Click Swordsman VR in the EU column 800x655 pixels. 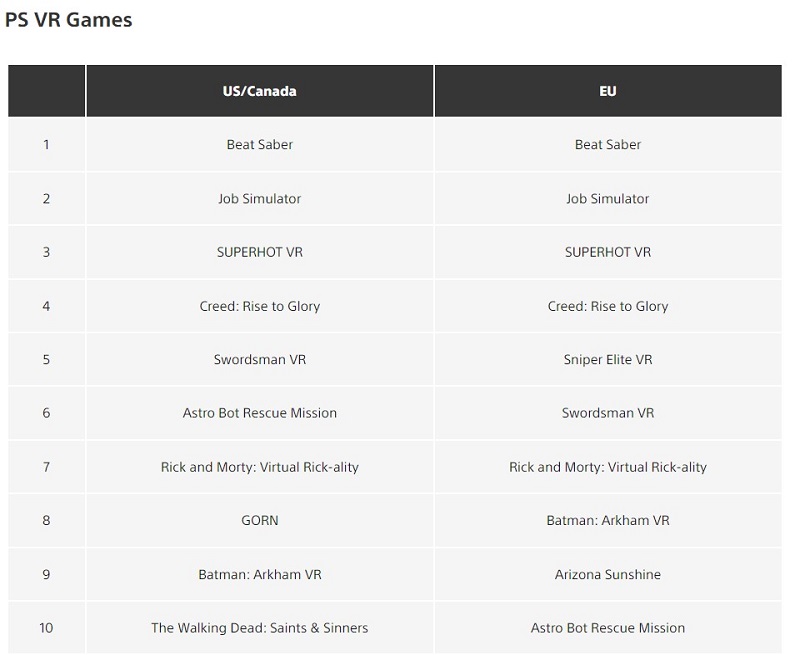point(608,413)
